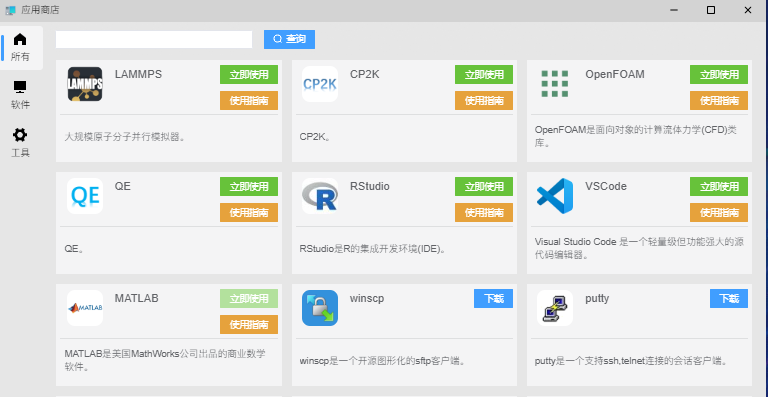
Task: Click the RStudio R logo
Action: 320,196
